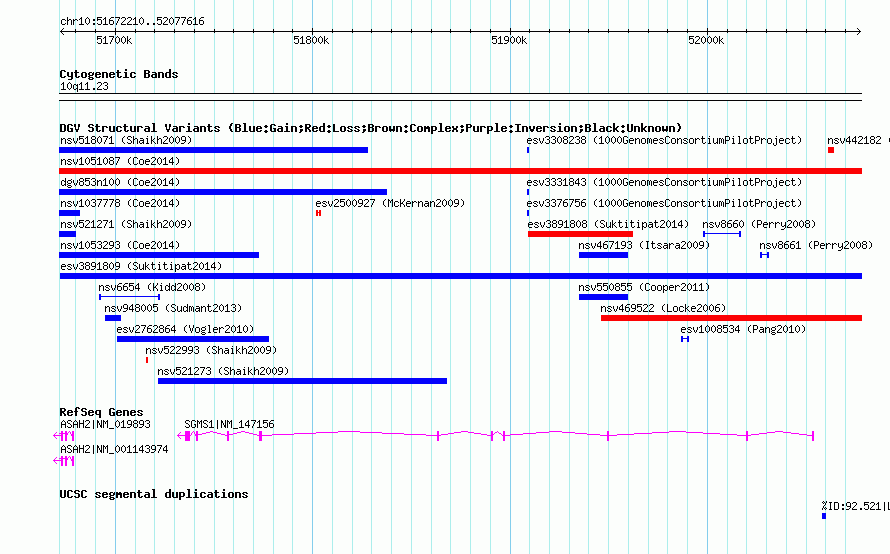This screenshot has height=554, width=890.
Task: Open the nsv8660 (Perry2008) variant label
Action: pyautogui.click(x=759, y=224)
